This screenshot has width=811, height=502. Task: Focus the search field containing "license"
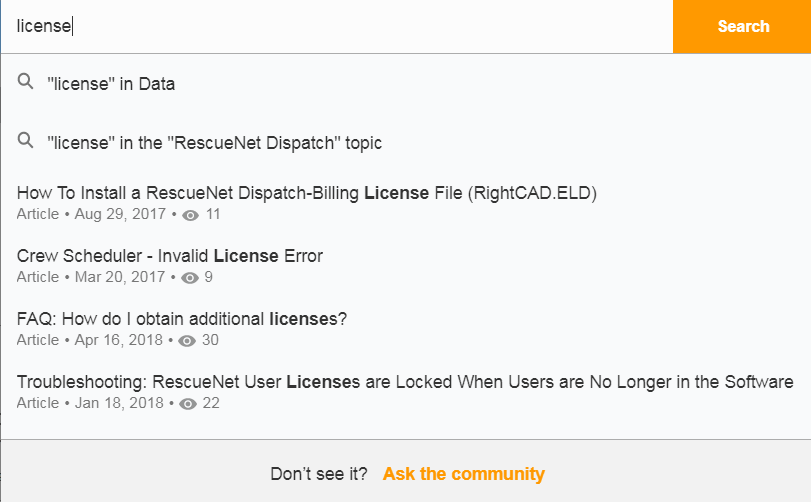337,26
